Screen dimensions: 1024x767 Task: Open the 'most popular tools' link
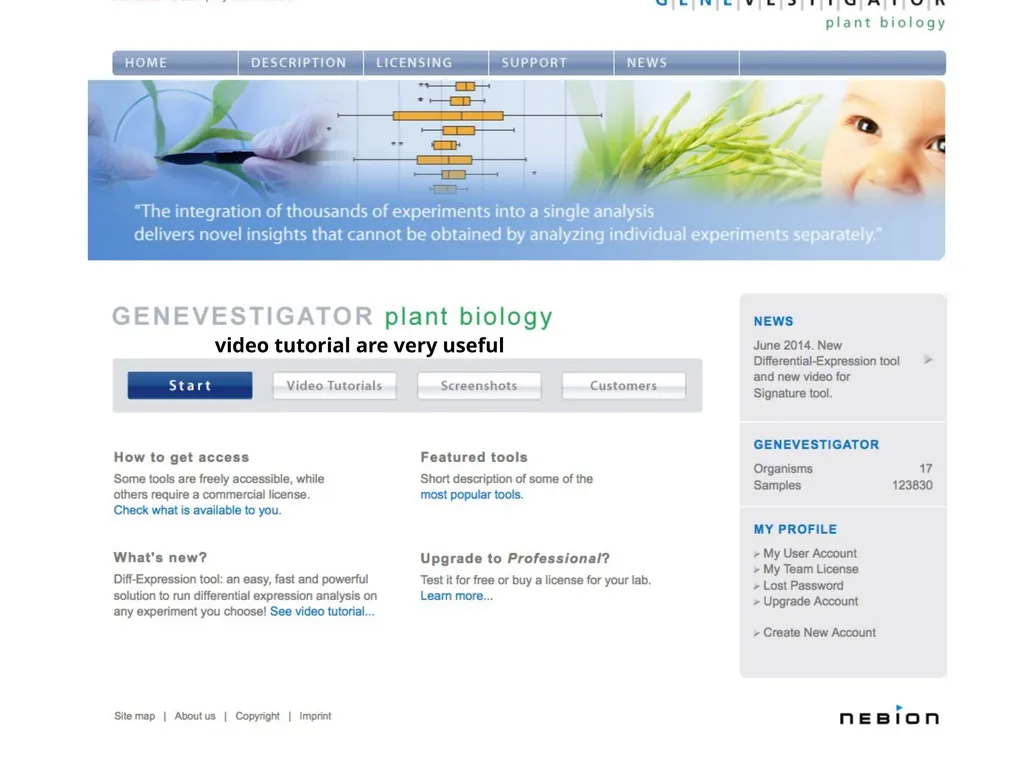[x=472, y=495]
